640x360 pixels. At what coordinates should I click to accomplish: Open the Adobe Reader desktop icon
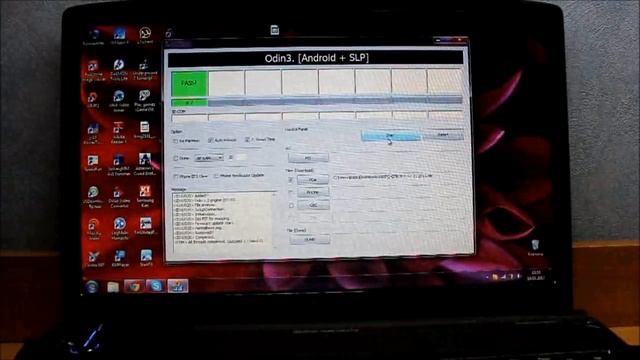point(119,133)
